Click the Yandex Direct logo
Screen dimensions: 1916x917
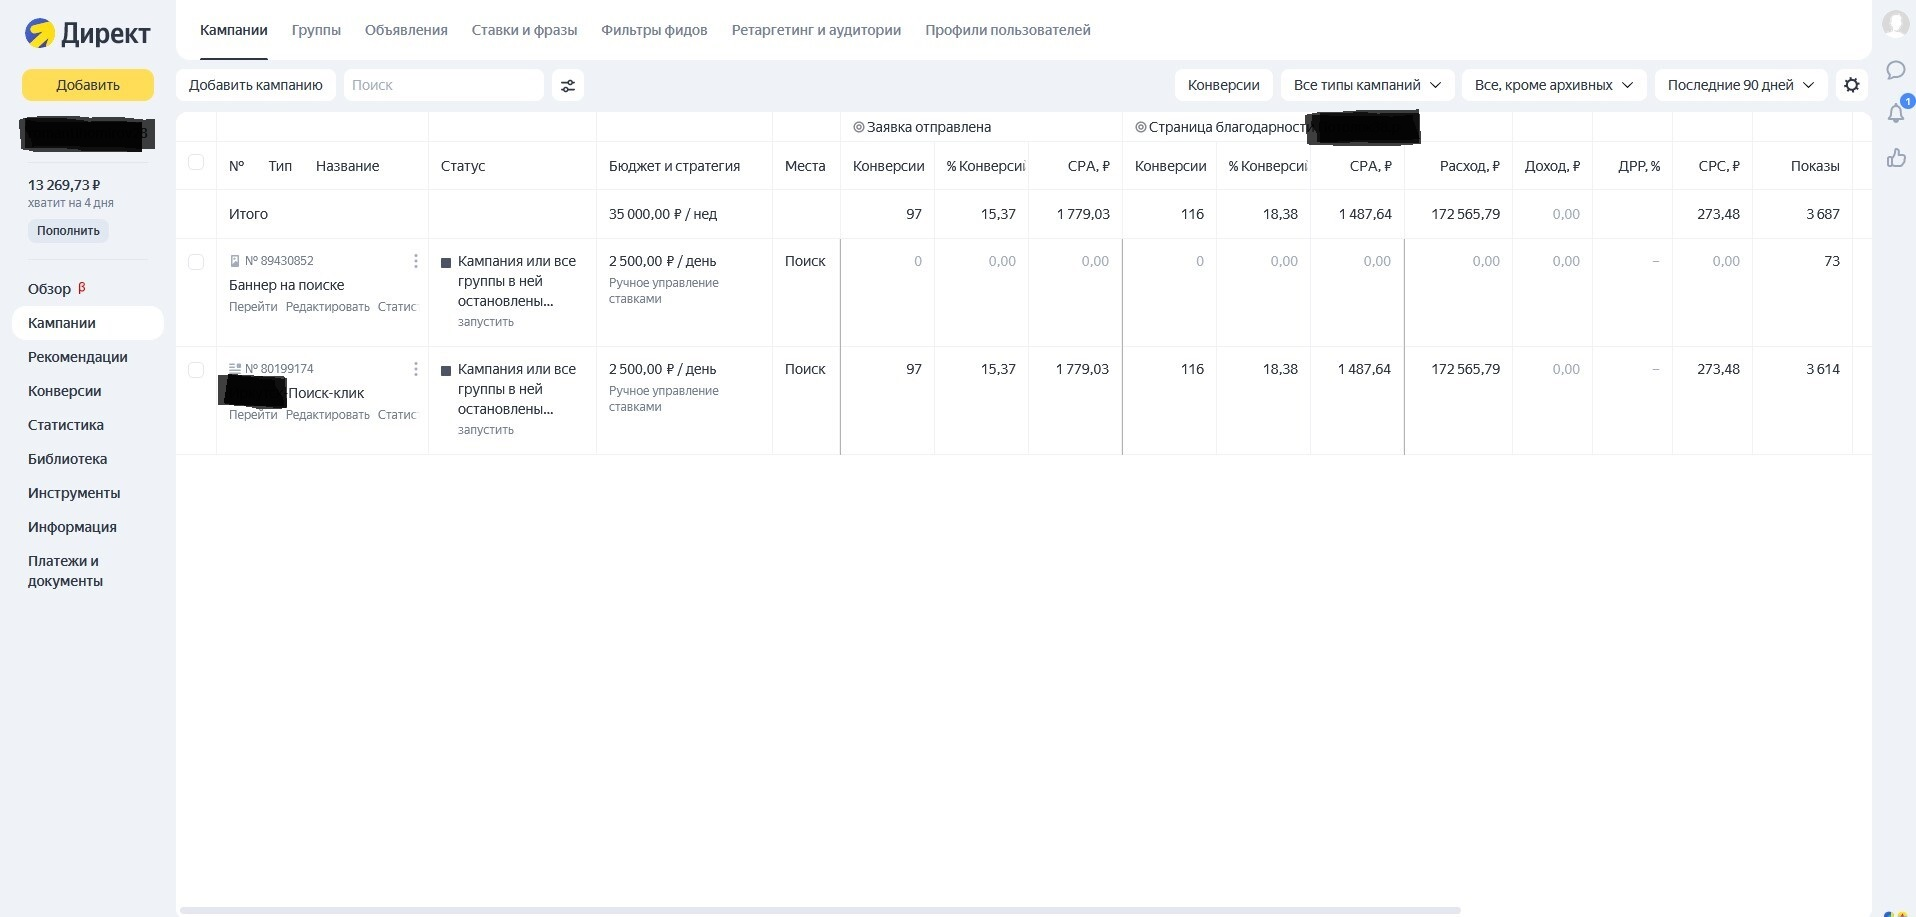[x=88, y=34]
